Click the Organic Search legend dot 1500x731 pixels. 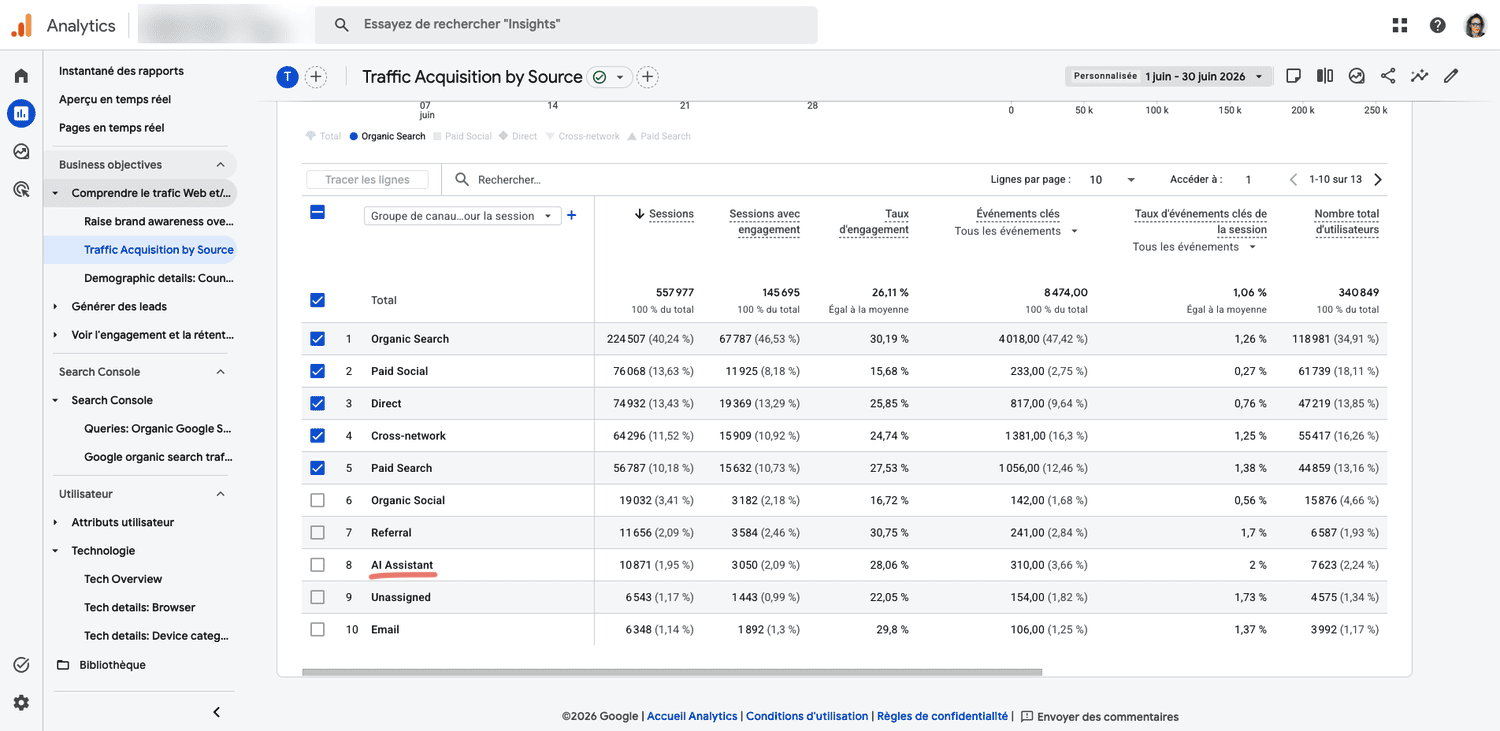(354, 136)
